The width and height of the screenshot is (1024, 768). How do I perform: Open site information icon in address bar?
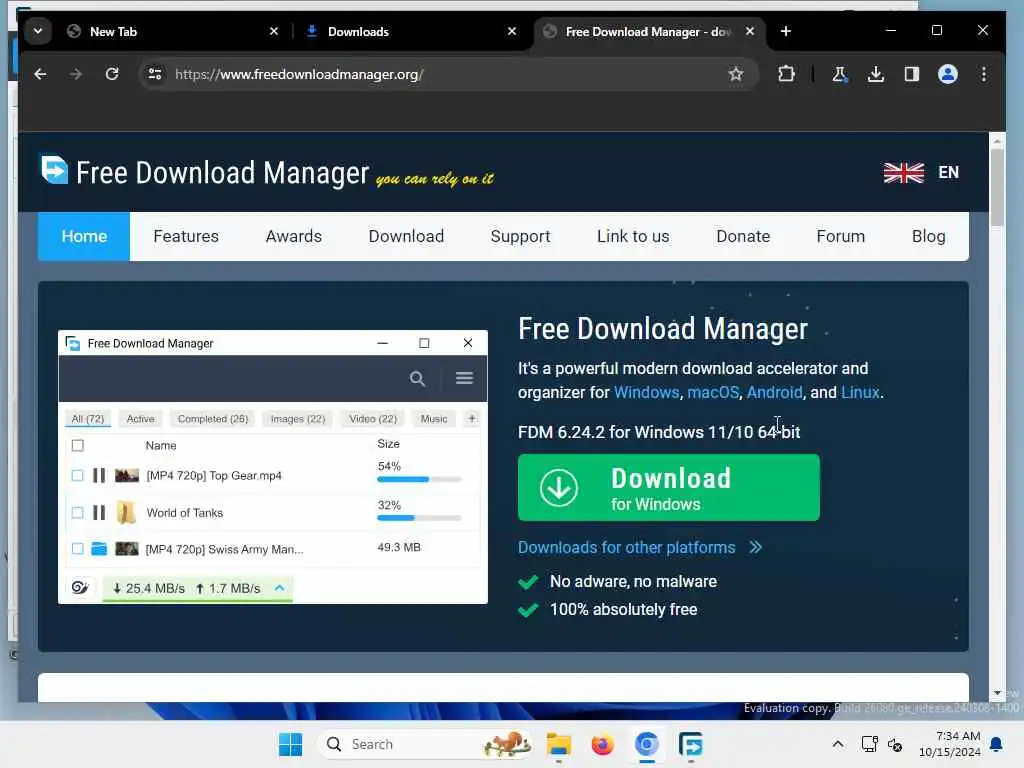(x=155, y=74)
